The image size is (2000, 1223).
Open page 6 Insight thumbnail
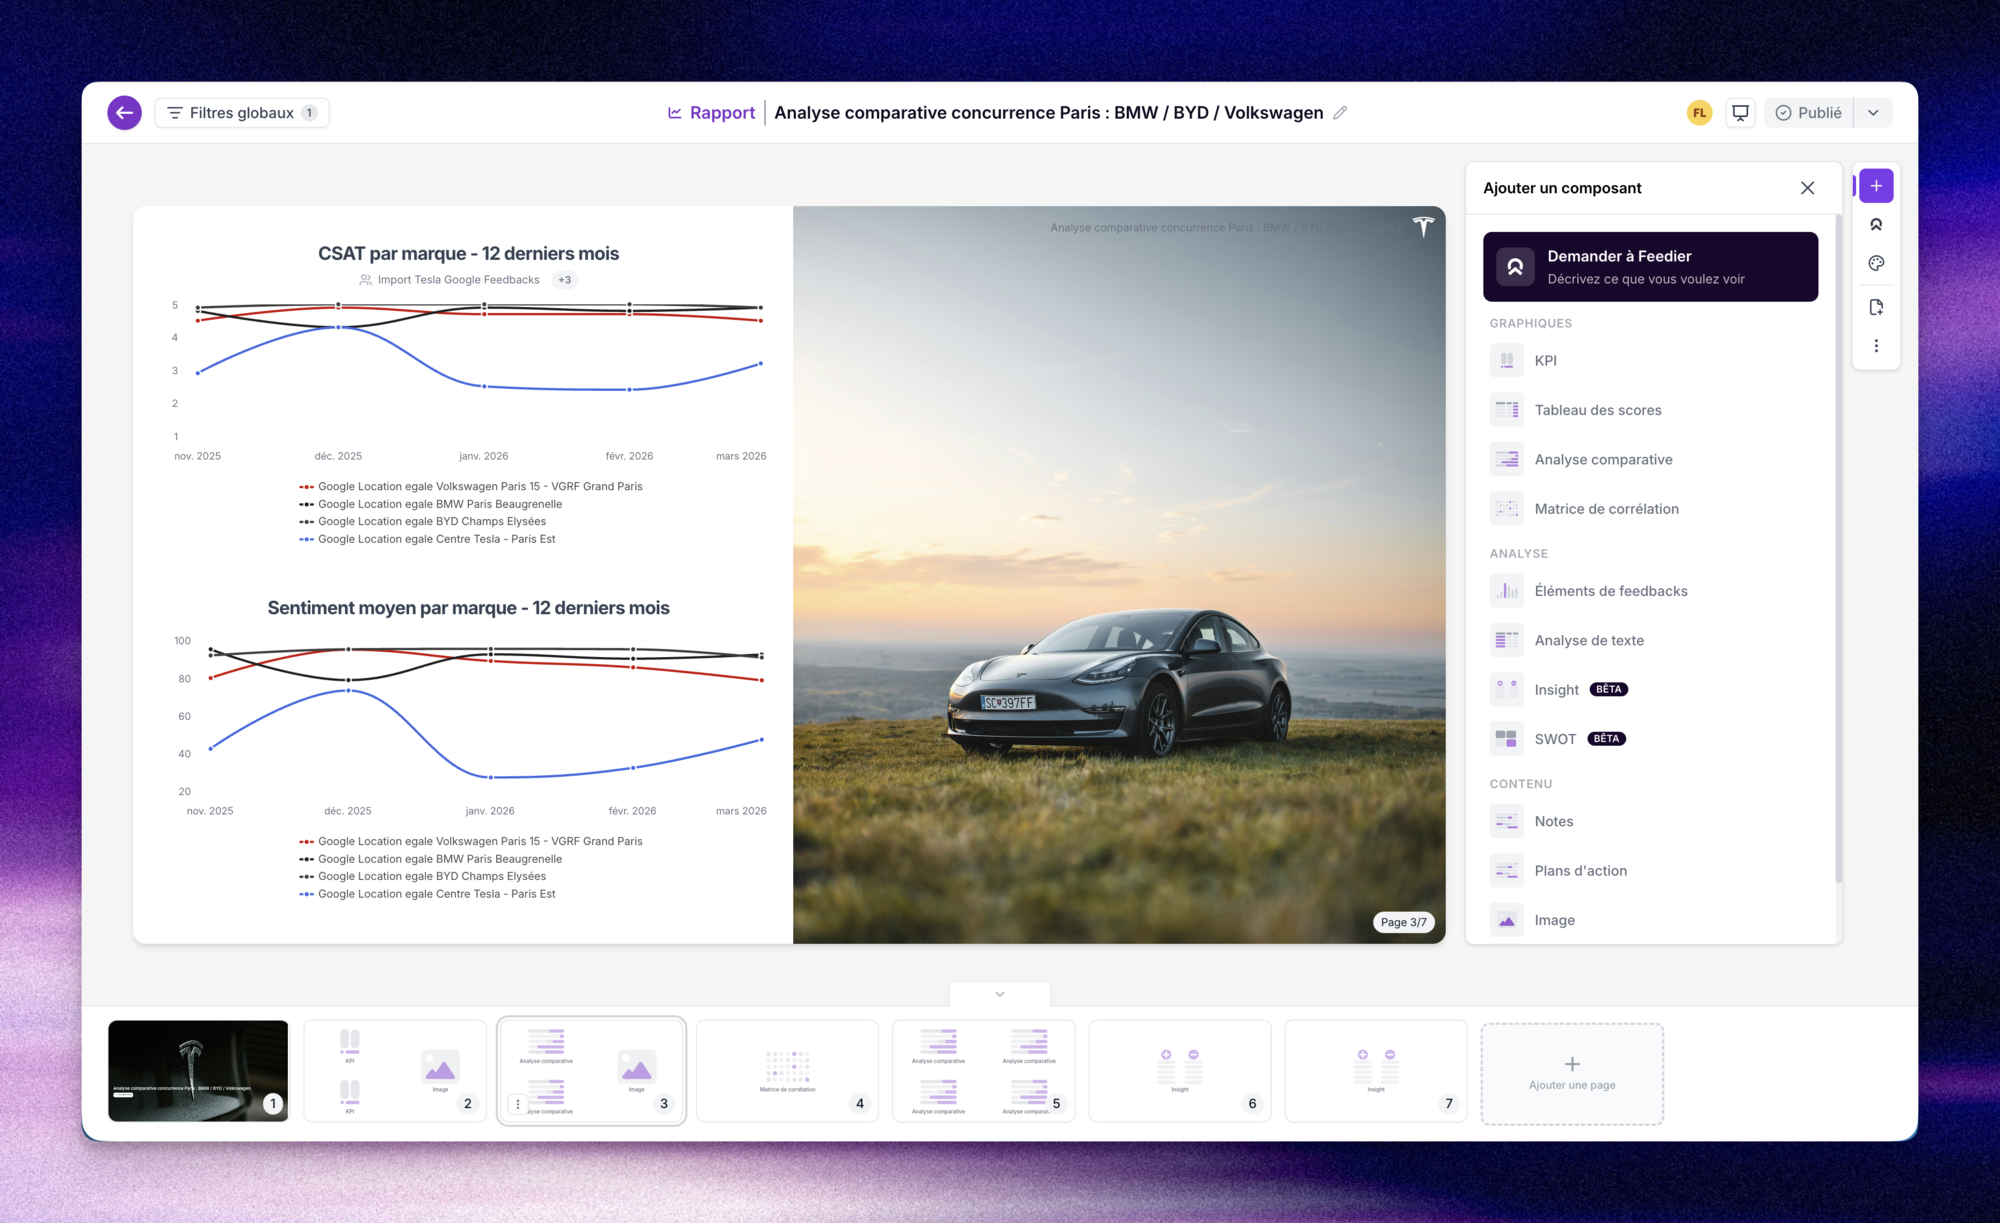[x=1180, y=1071]
